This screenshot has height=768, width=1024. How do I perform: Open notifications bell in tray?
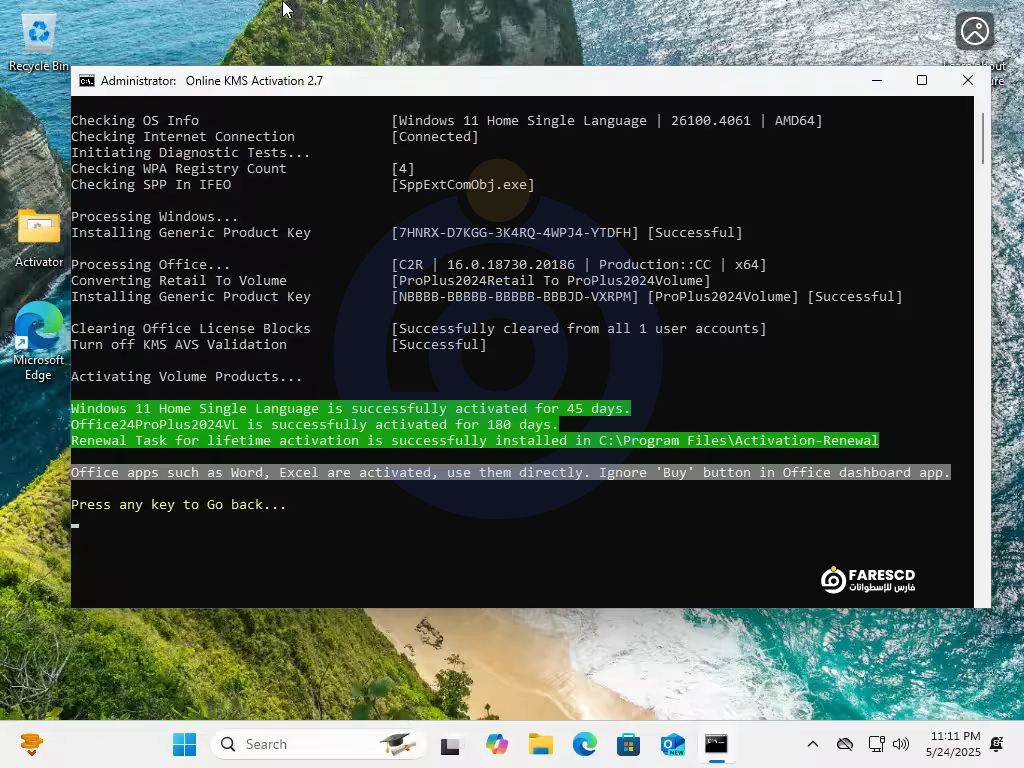pos(997,744)
